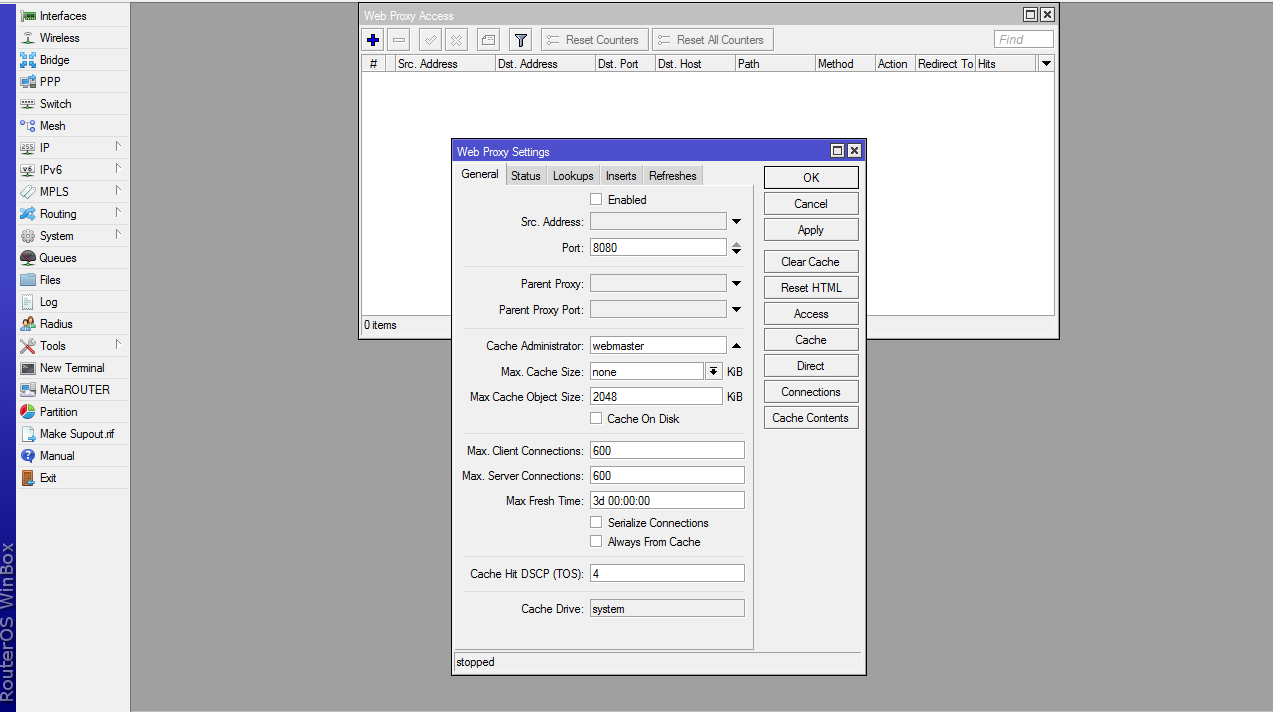
Task: Click the Cache Administrator input field
Action: (x=657, y=346)
